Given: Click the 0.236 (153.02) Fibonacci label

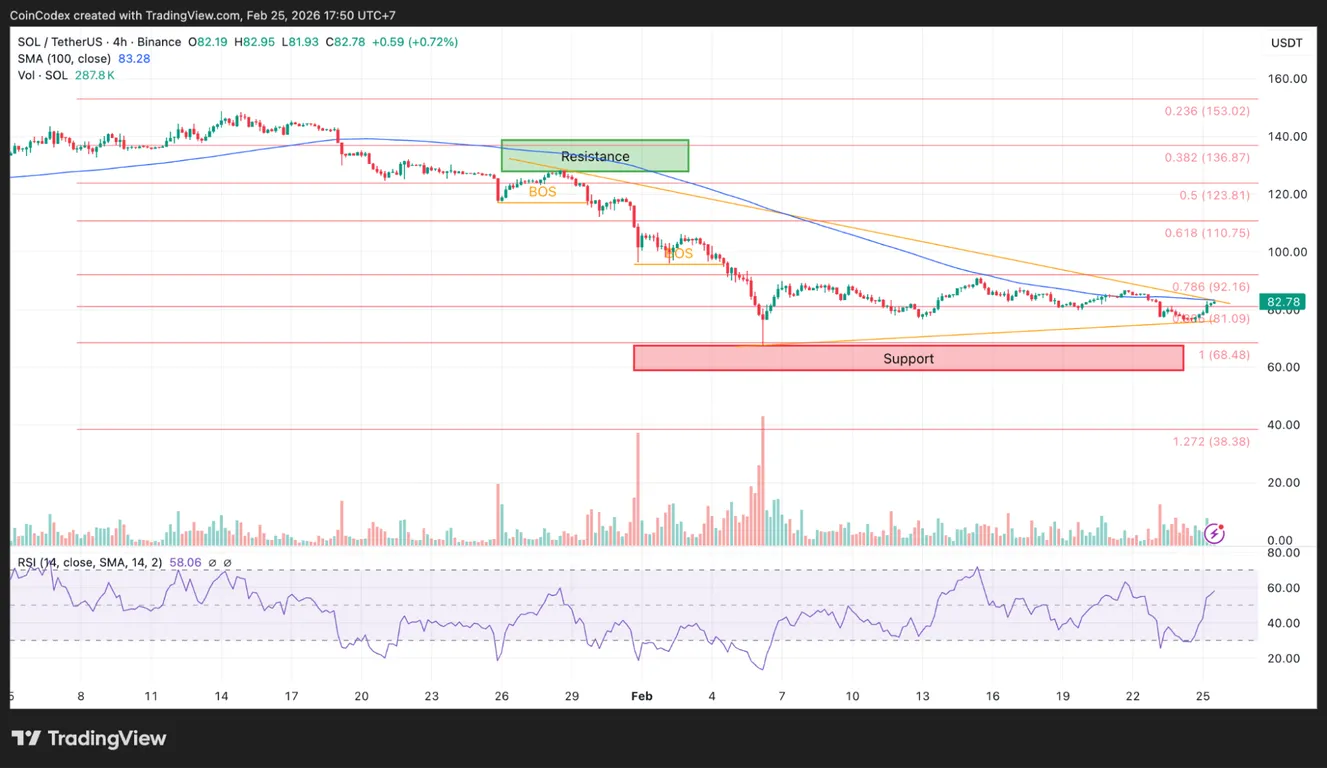Looking at the screenshot, I should coord(1207,111).
